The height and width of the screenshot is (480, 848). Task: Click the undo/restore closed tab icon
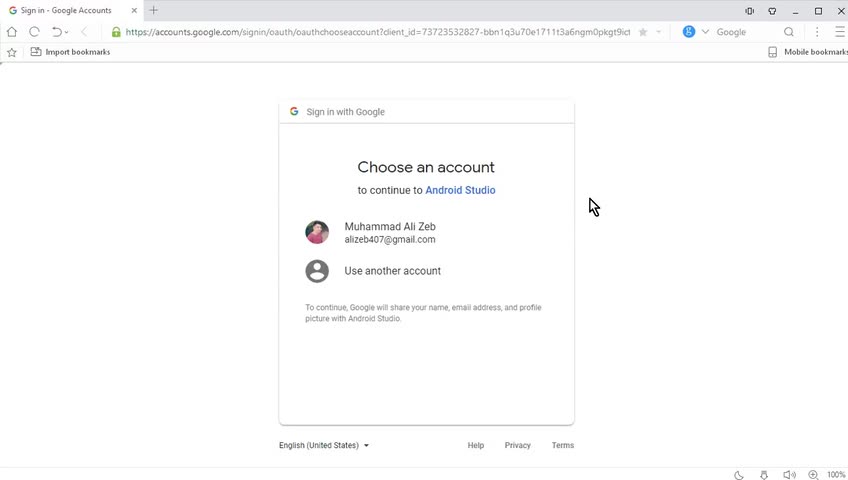56,32
